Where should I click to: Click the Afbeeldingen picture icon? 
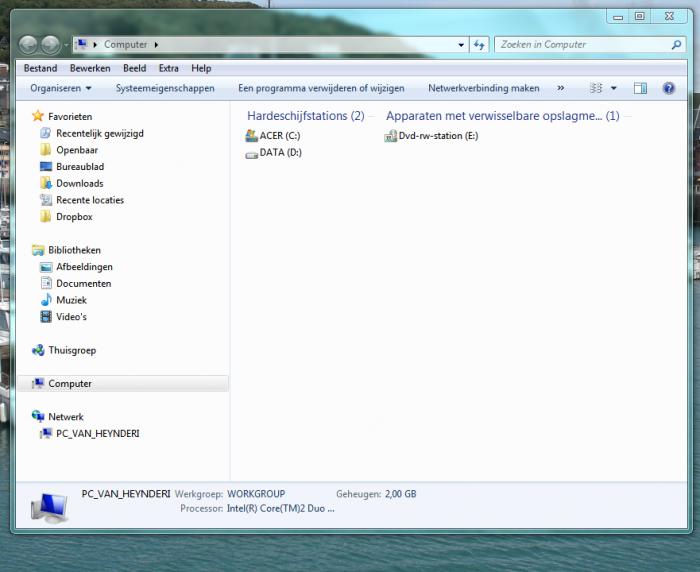(x=46, y=267)
